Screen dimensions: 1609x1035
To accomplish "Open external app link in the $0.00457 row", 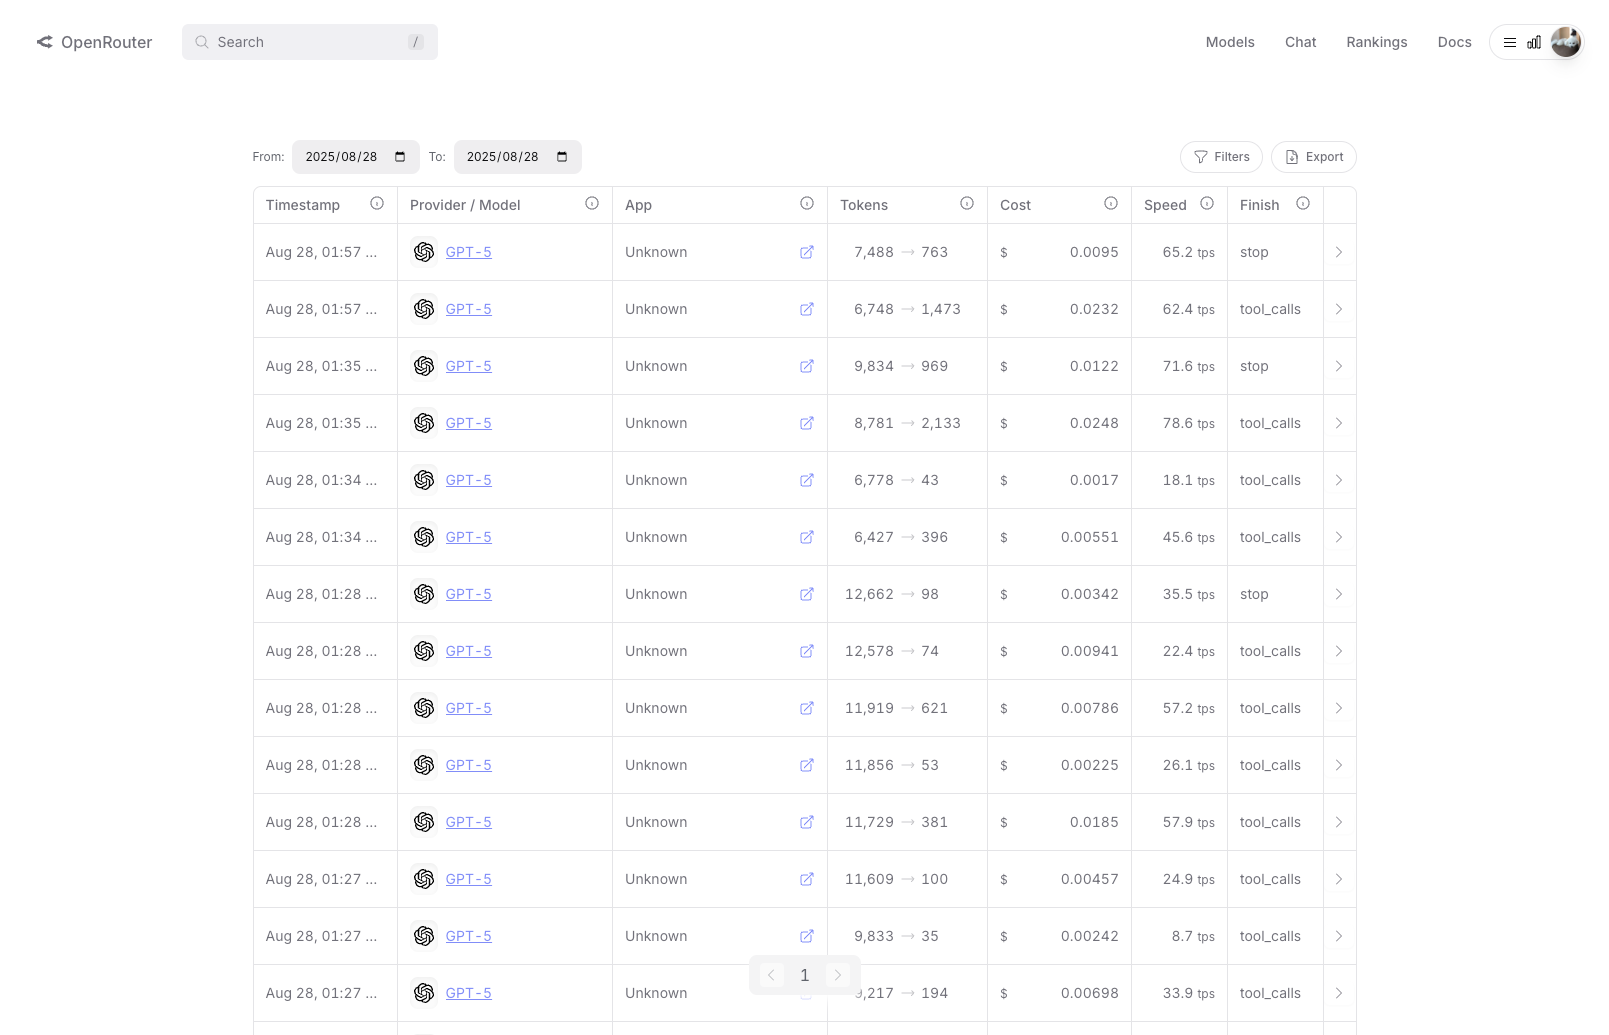I will click(807, 879).
